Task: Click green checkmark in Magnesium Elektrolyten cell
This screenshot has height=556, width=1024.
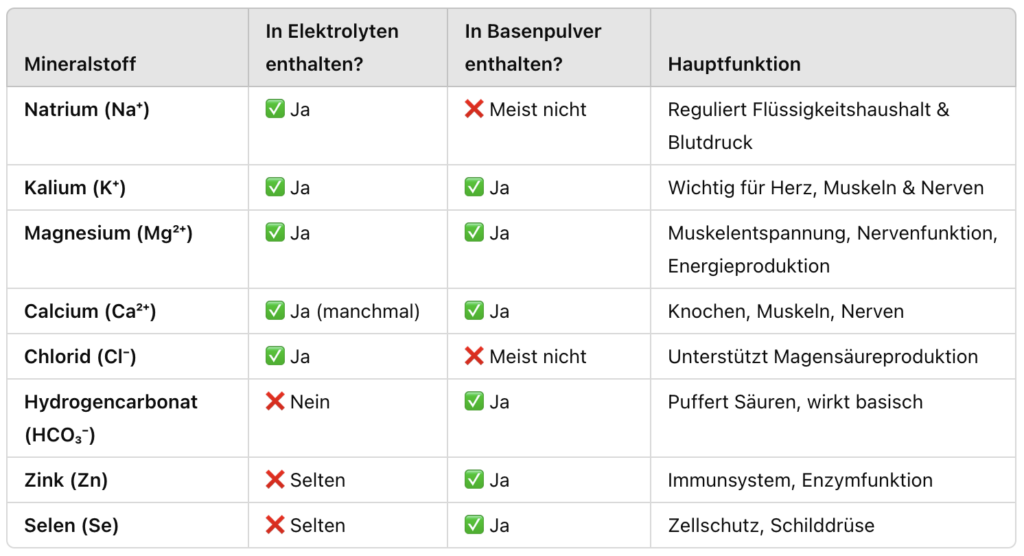Action: click(275, 232)
